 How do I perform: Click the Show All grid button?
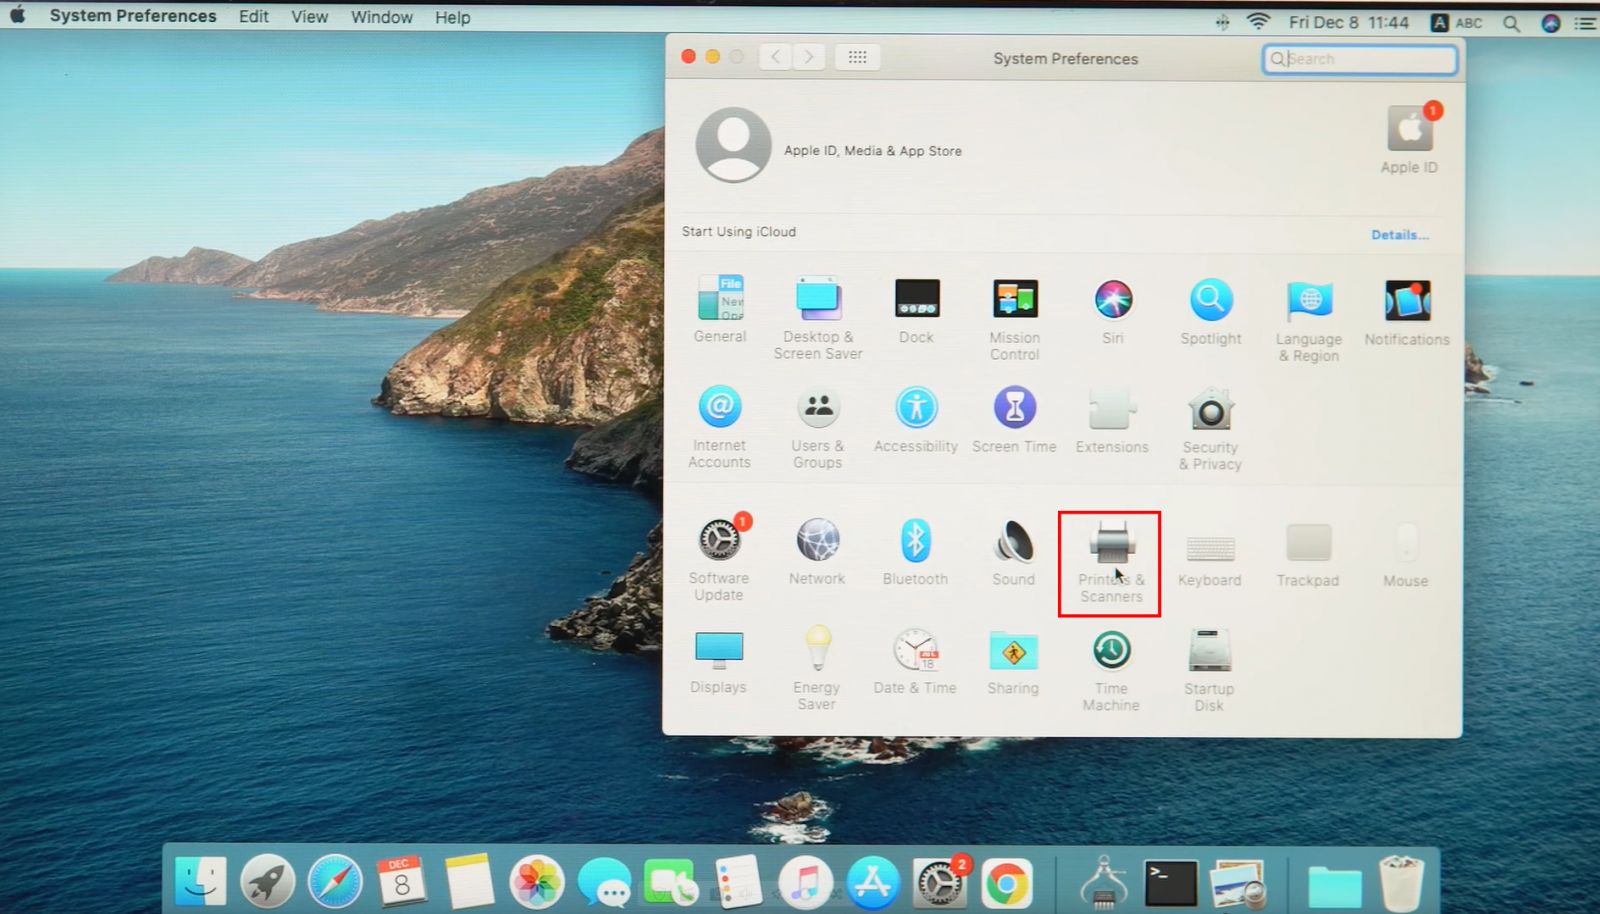857,57
